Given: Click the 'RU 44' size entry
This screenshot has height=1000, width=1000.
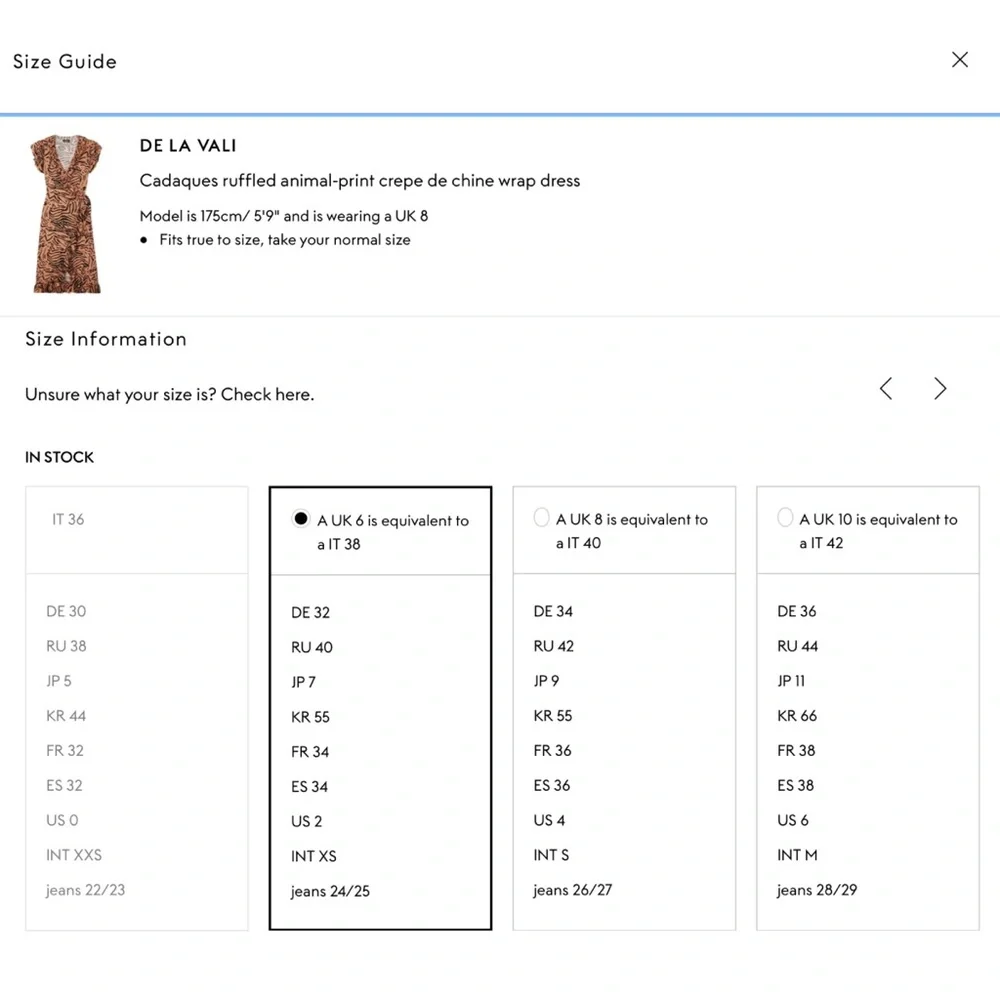Looking at the screenshot, I should [797, 646].
